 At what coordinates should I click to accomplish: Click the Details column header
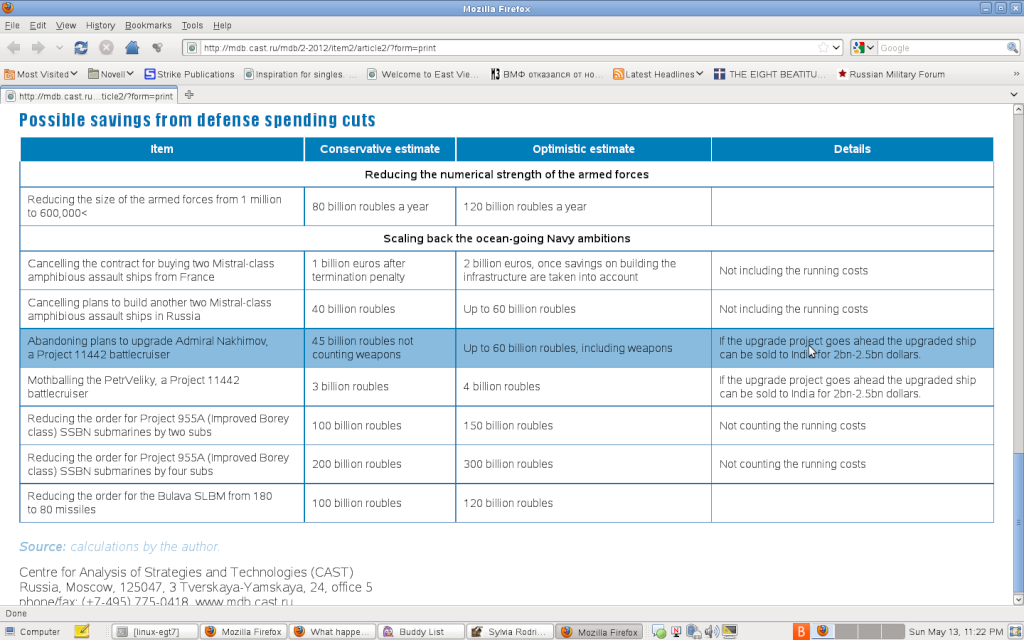(x=852, y=149)
